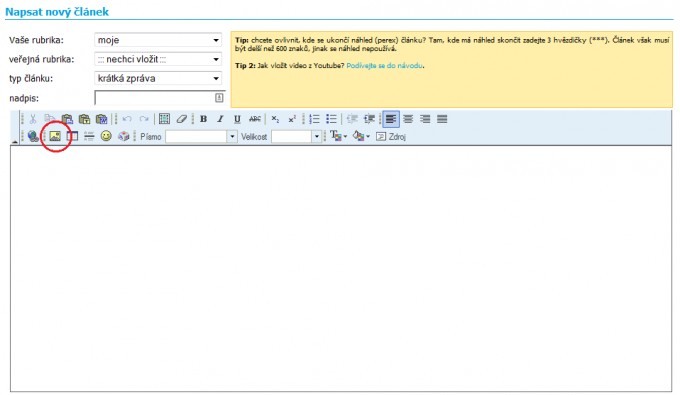Insert a numbered list

314,119
